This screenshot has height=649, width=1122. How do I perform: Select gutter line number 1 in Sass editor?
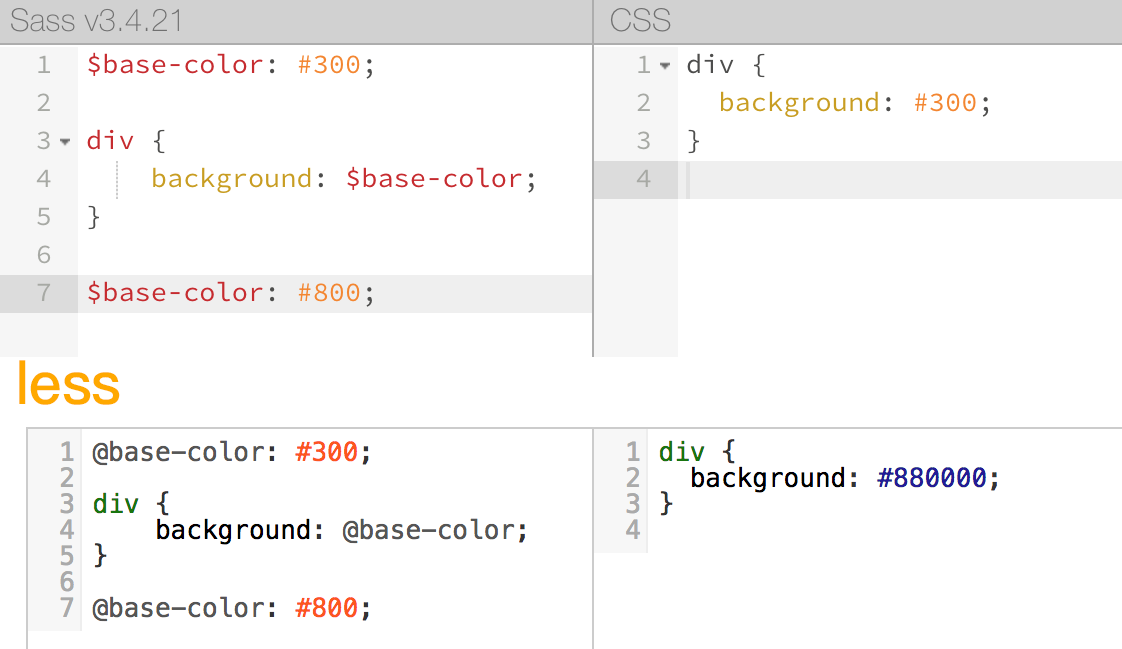coord(44,65)
